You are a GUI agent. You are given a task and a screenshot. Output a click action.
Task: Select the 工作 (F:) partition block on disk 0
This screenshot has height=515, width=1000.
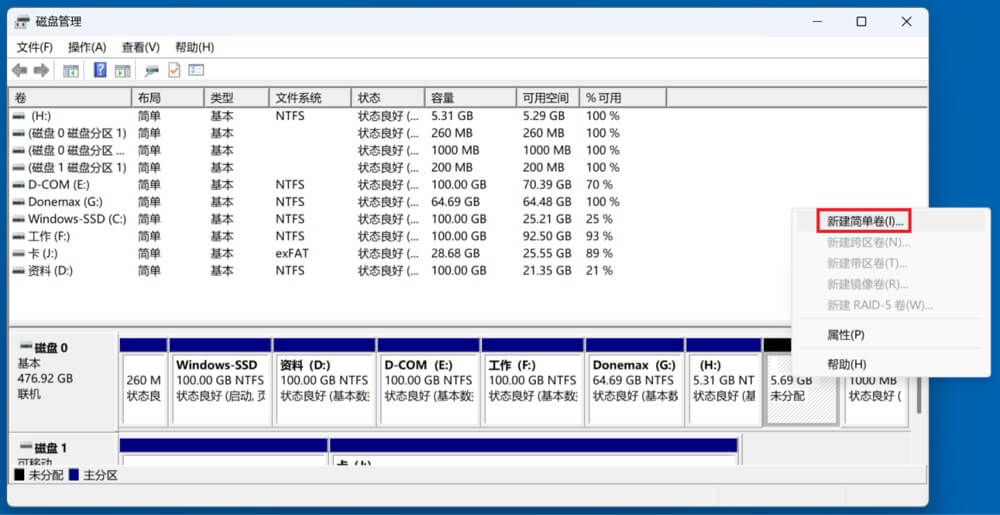pos(531,381)
